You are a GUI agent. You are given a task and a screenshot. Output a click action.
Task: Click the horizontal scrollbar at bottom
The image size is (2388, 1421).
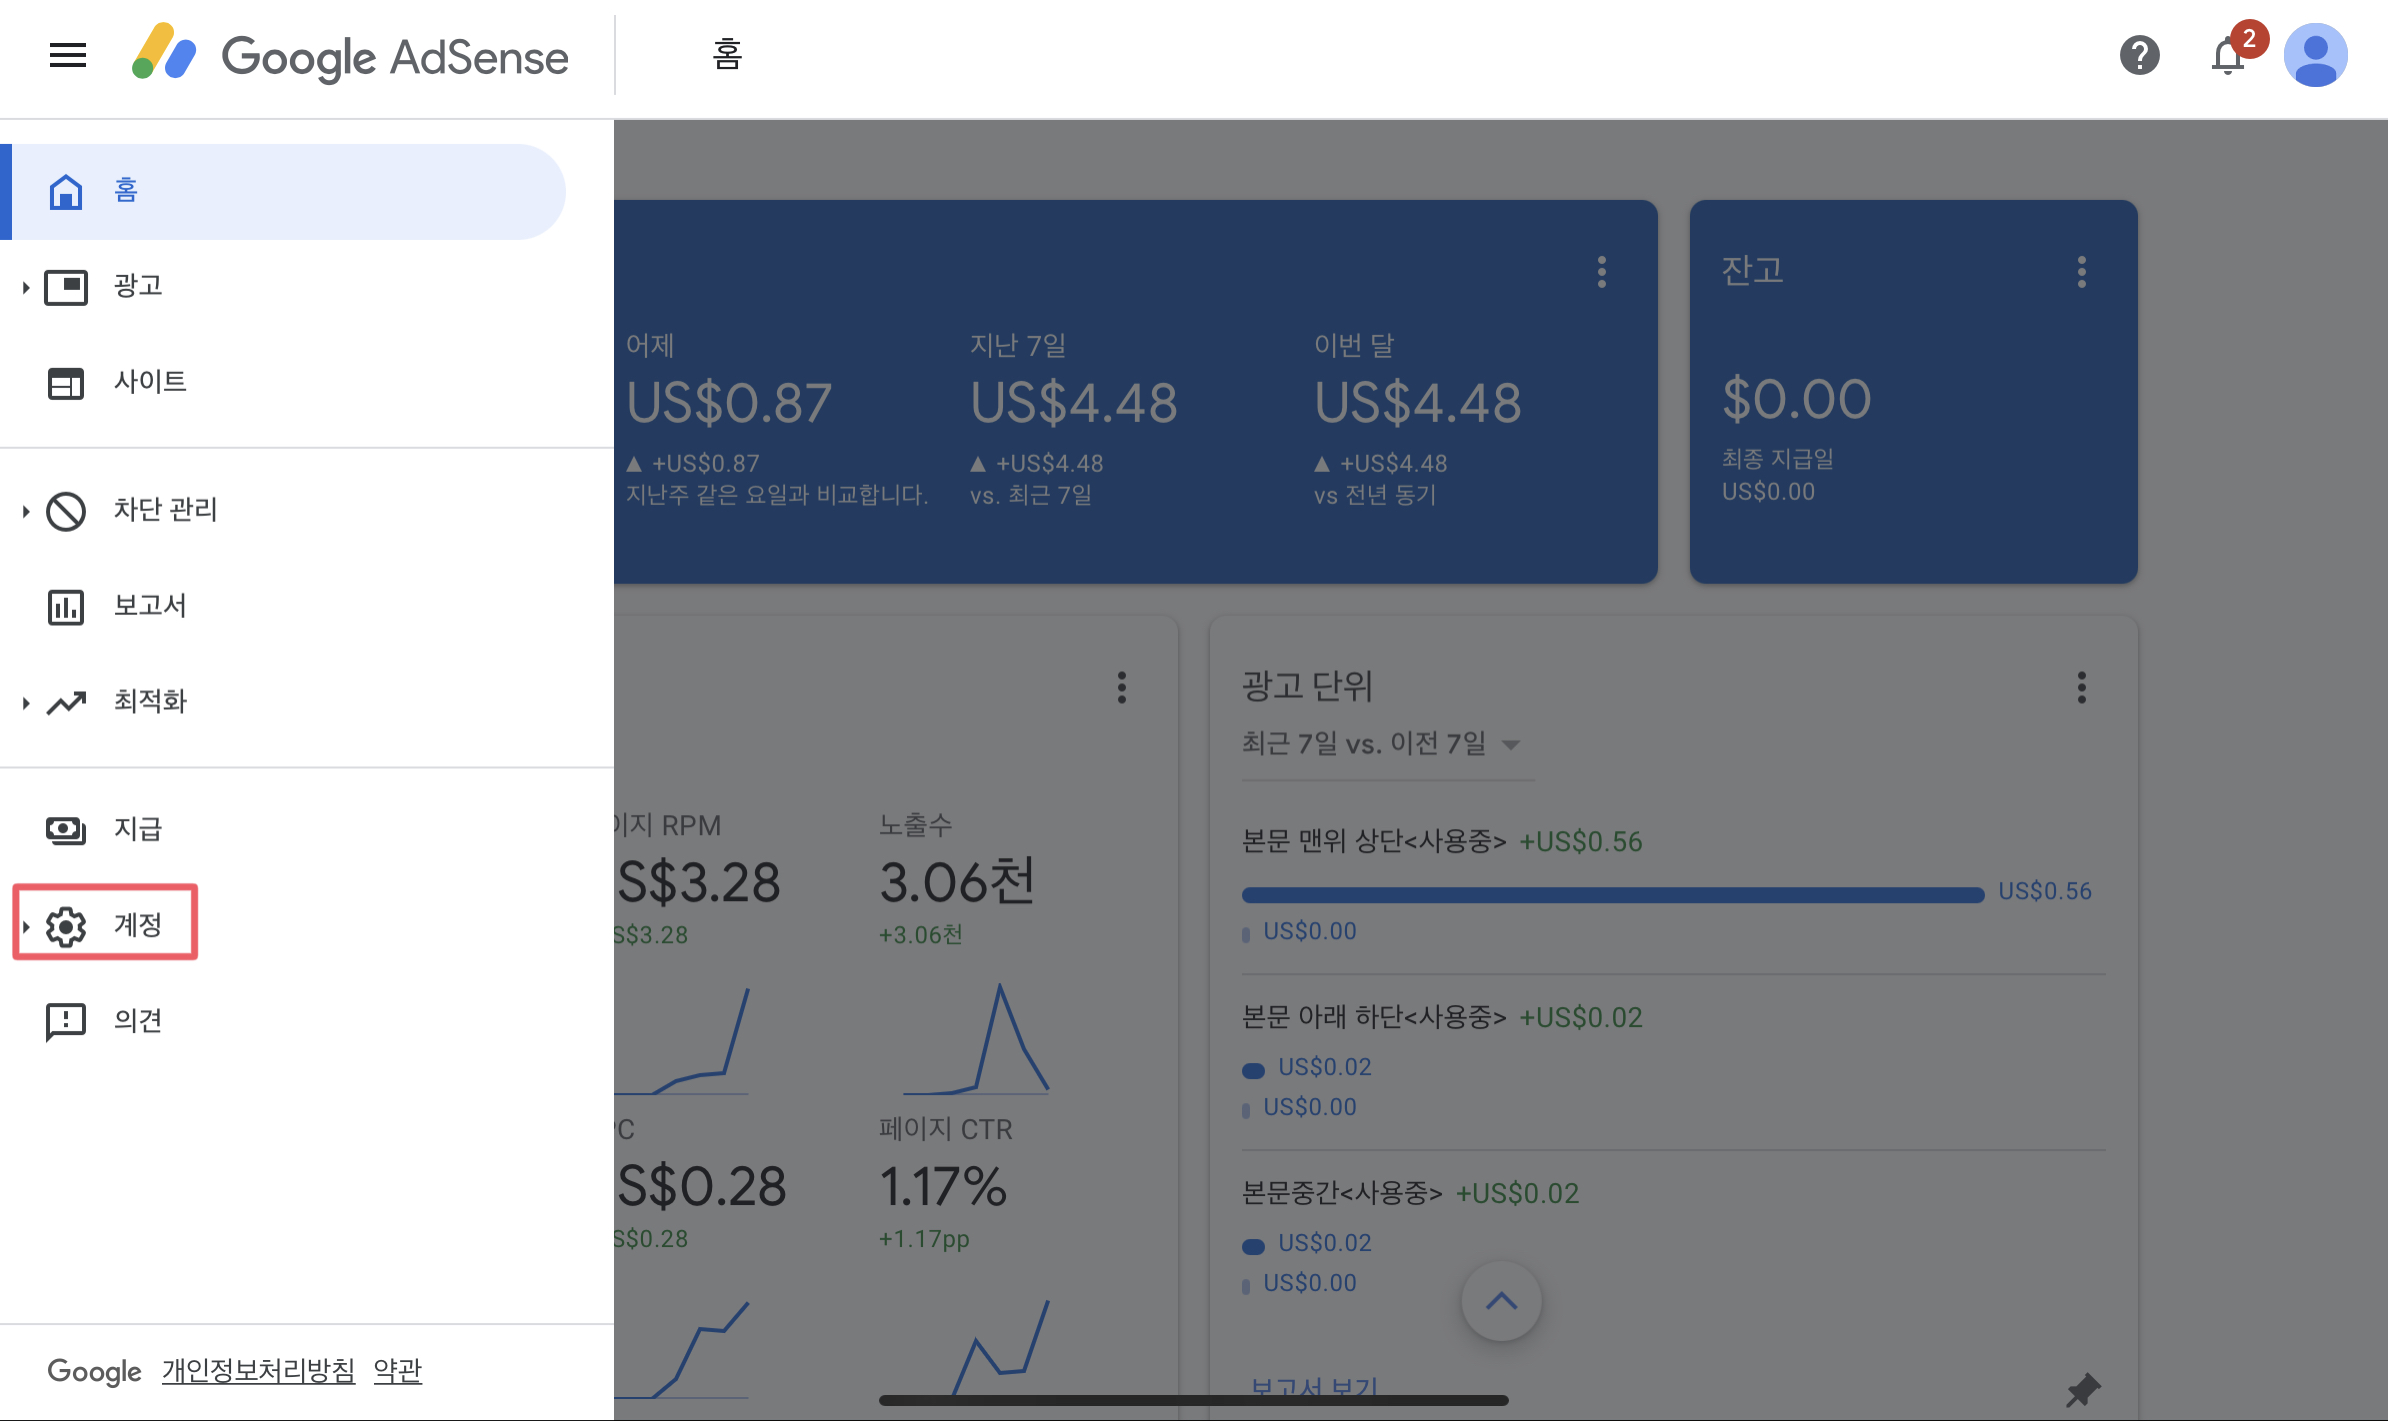[x=1193, y=1400]
